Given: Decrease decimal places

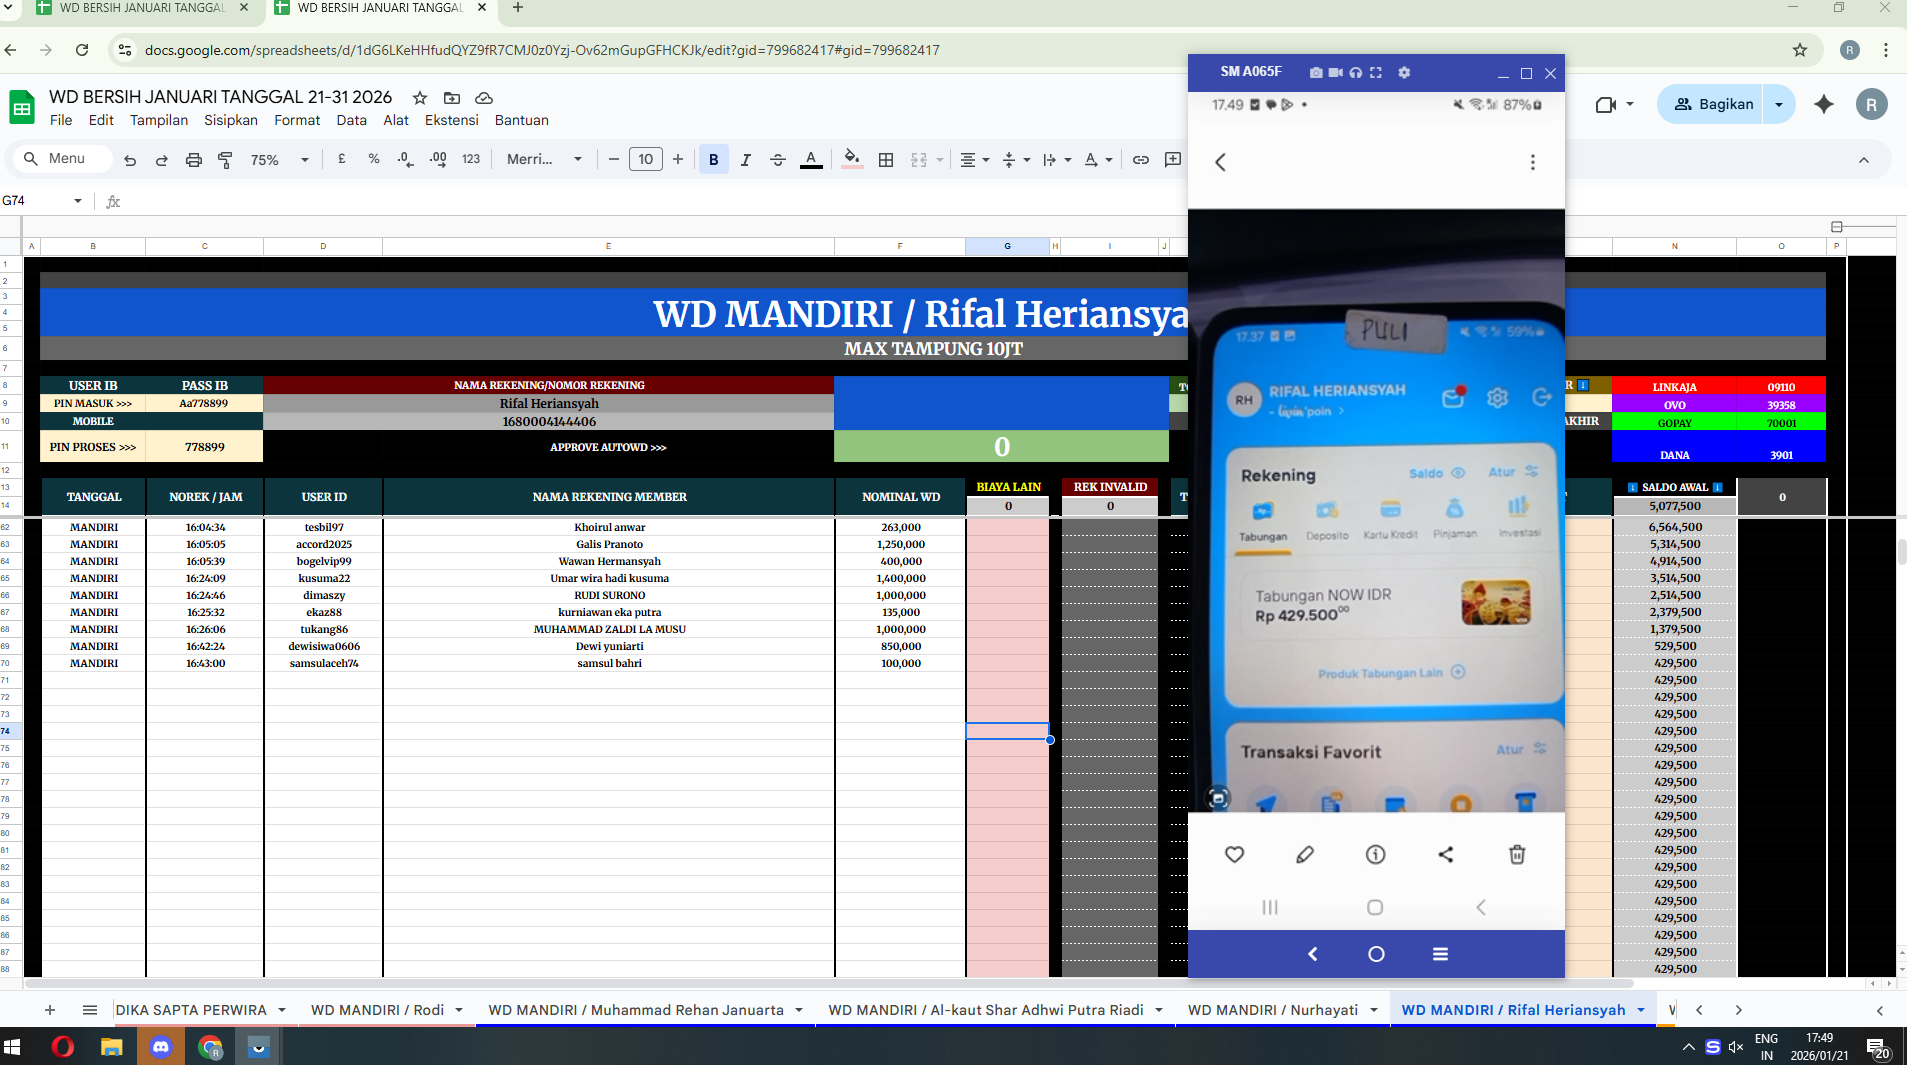Looking at the screenshot, I should (405, 159).
